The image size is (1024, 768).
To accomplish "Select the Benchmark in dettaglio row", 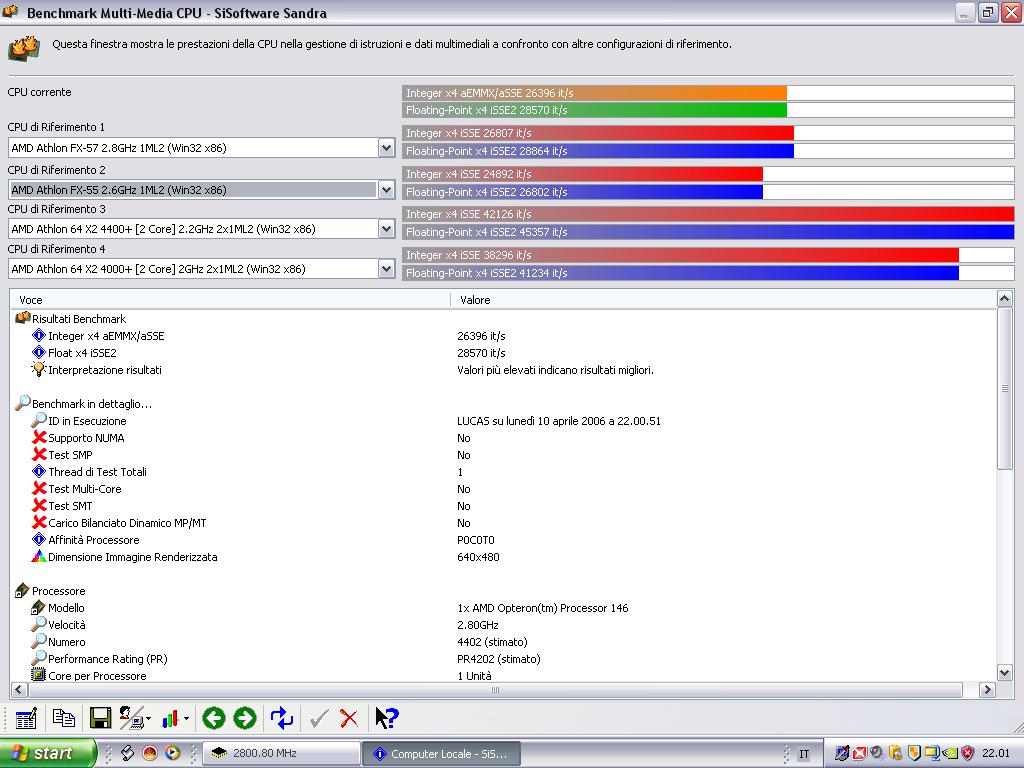I will [503, 404].
